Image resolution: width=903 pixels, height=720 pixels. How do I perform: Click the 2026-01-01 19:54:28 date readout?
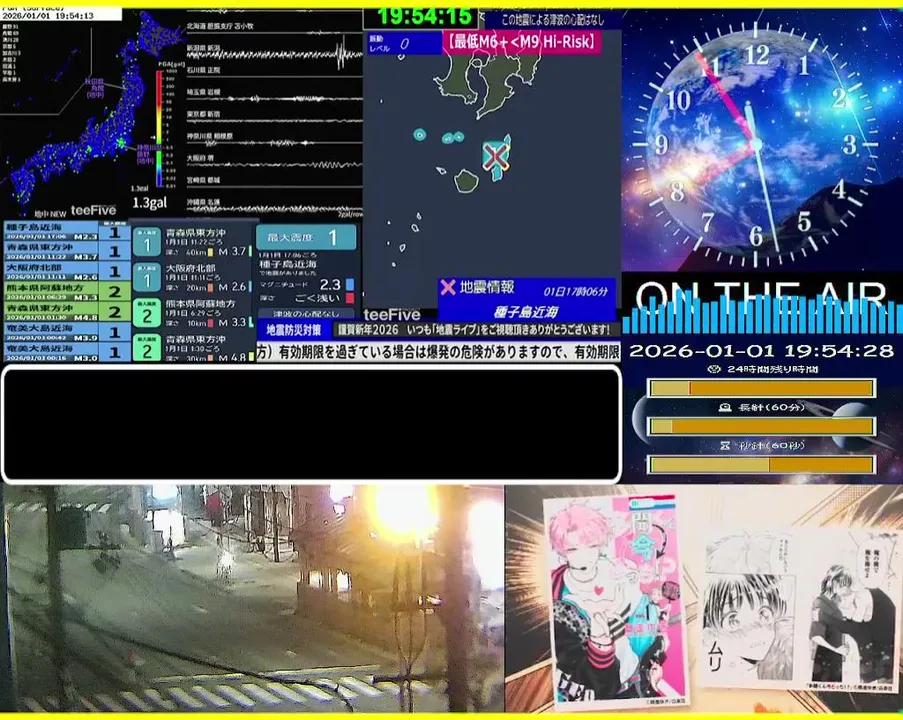761,351
